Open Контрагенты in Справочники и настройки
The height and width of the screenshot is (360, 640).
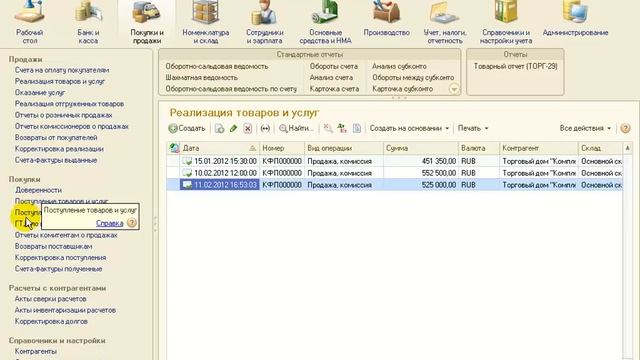pos(36,351)
